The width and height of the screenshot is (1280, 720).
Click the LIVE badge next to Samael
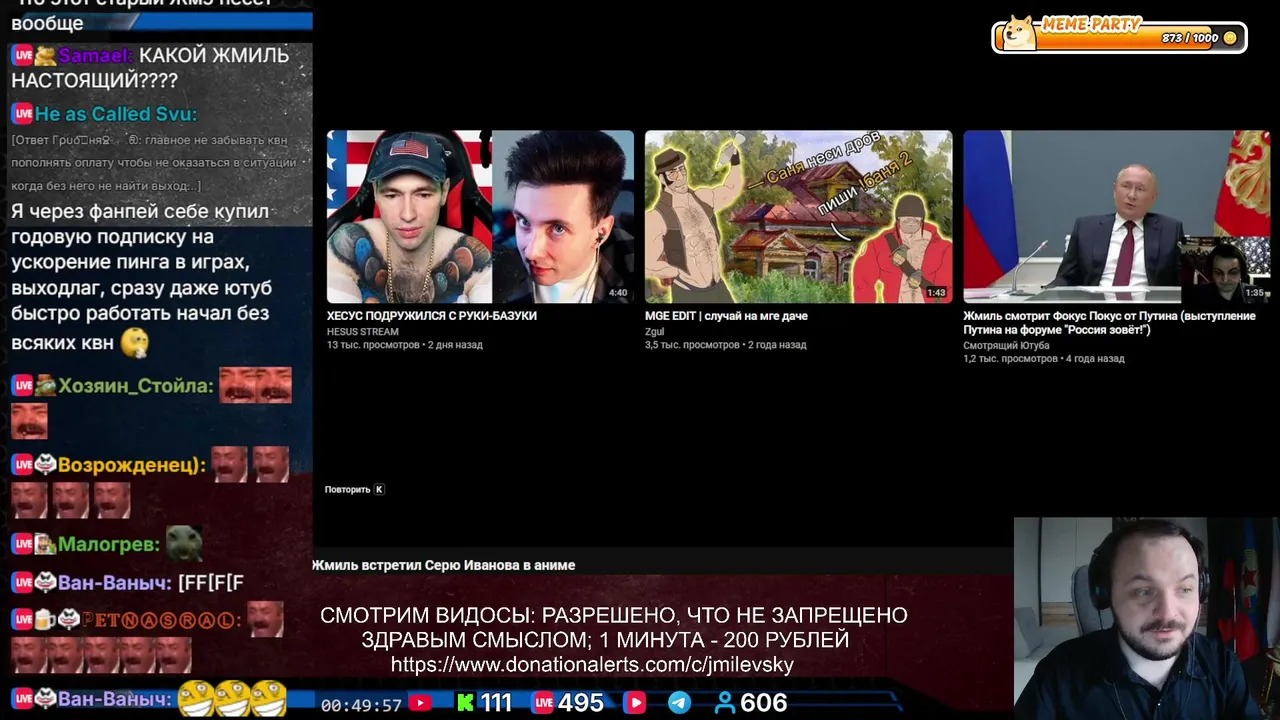(x=22, y=55)
